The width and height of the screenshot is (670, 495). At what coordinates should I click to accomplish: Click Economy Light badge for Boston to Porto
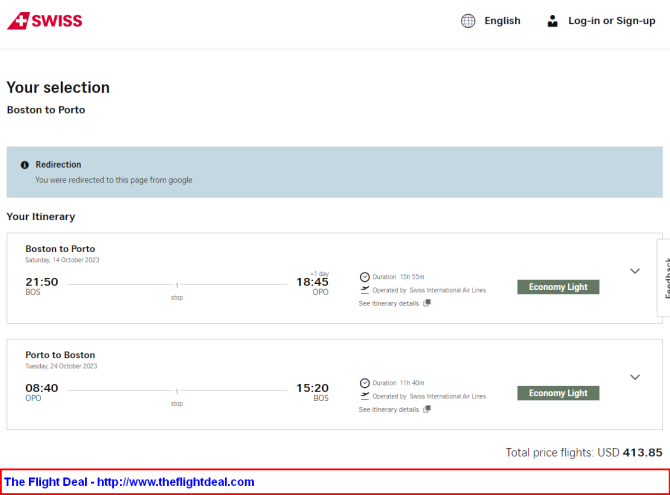[x=558, y=287]
